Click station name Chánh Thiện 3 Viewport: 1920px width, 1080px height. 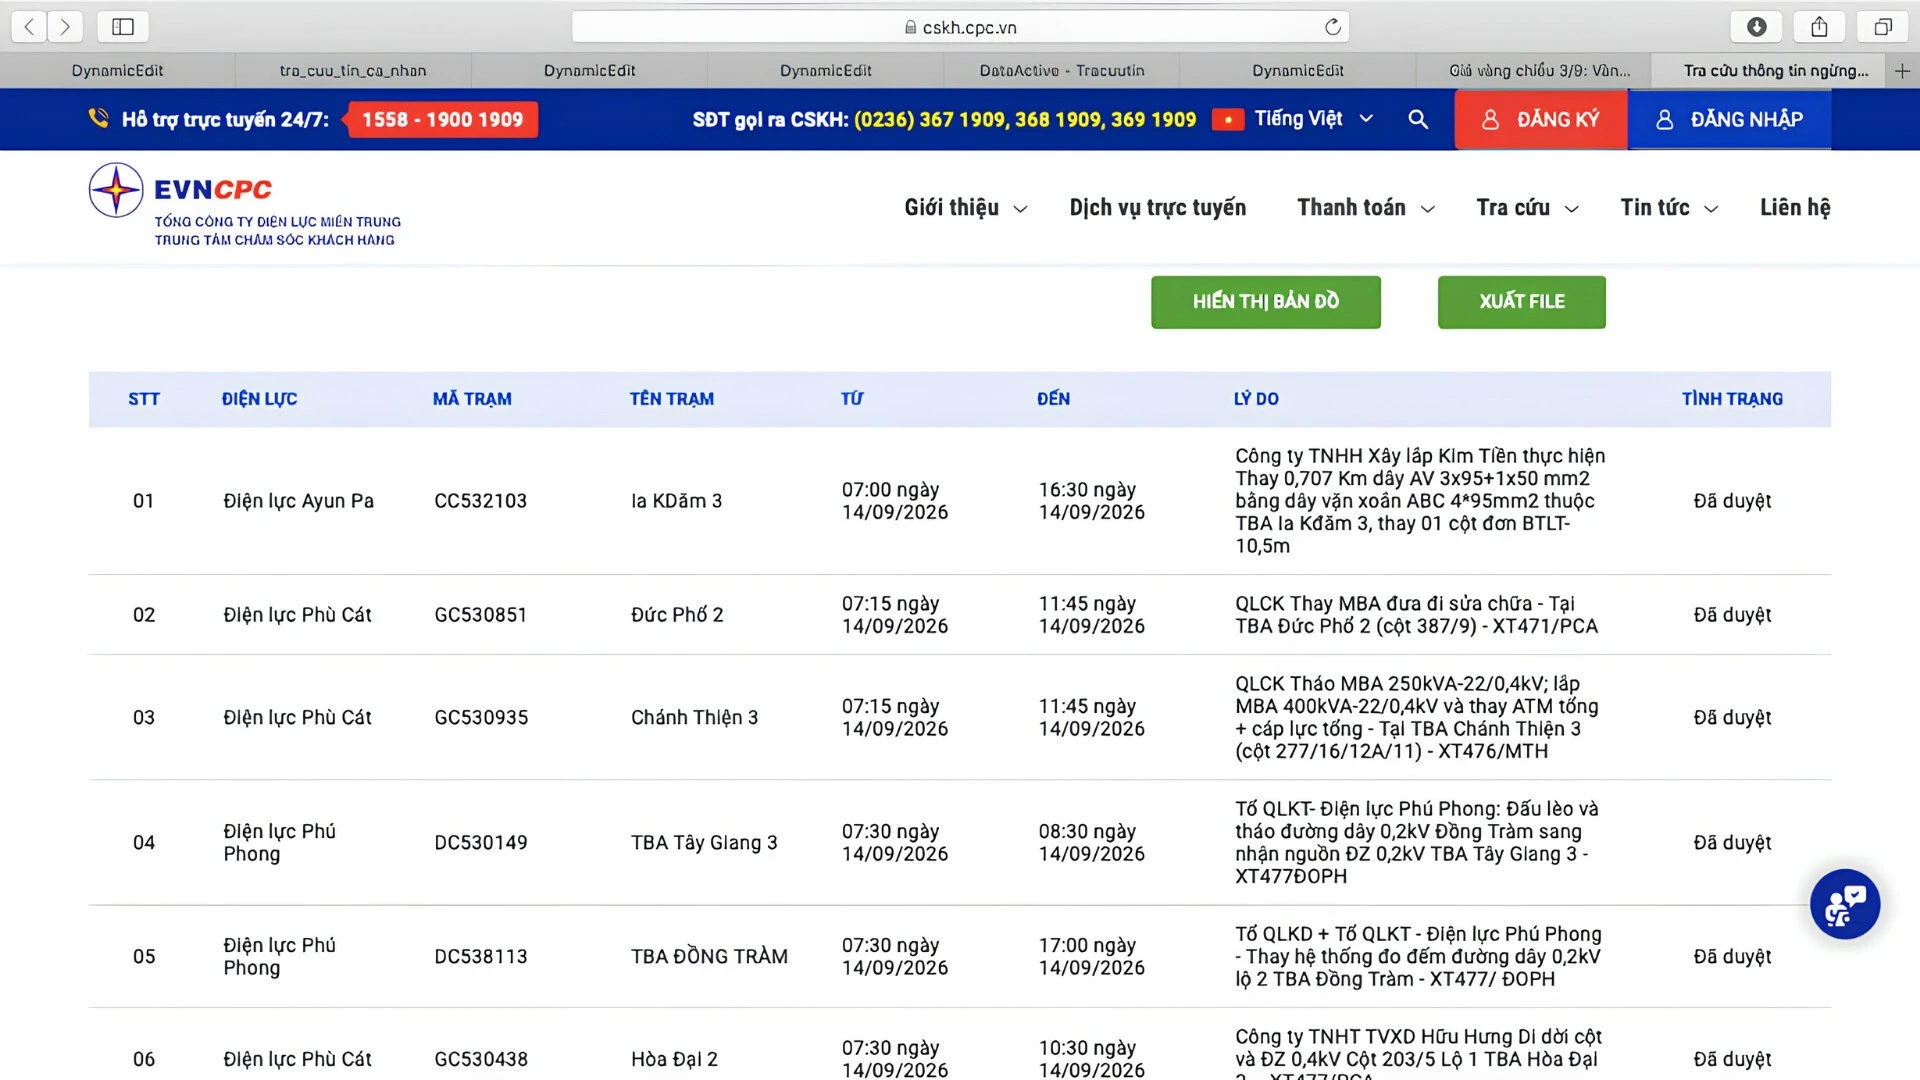(x=694, y=718)
